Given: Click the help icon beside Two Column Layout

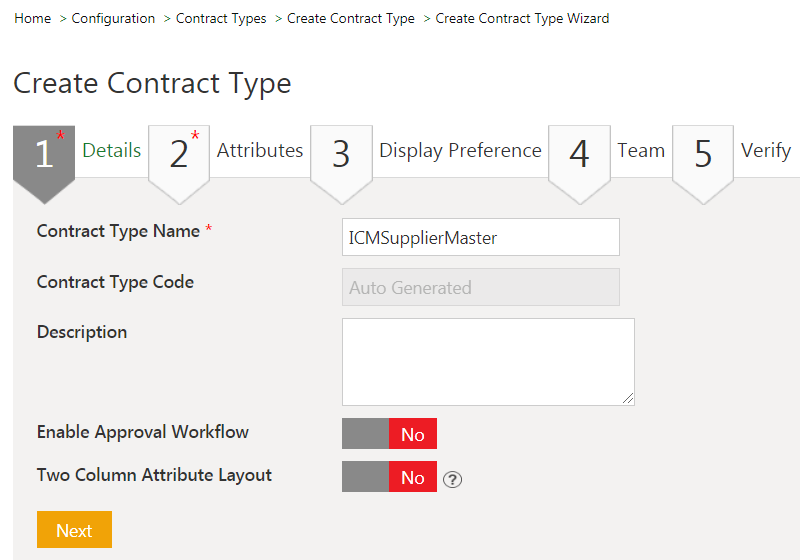Looking at the screenshot, I should click(453, 479).
